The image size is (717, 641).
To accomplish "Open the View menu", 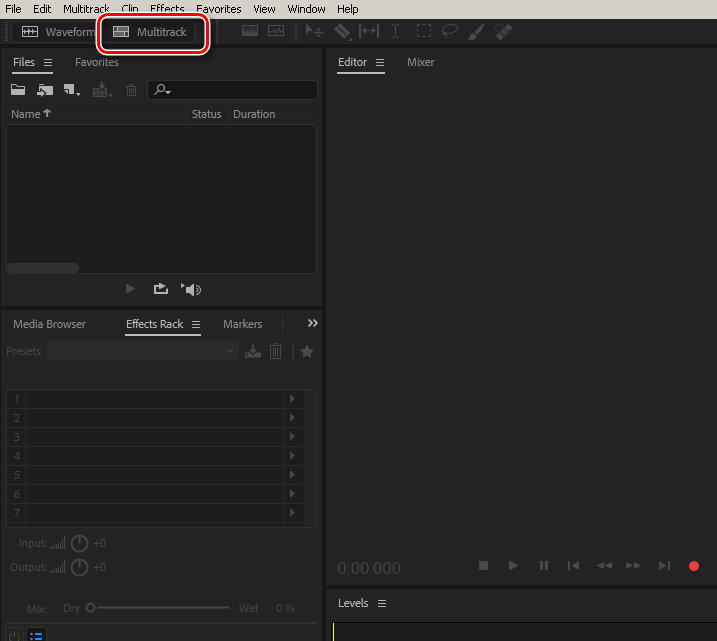I will point(264,9).
